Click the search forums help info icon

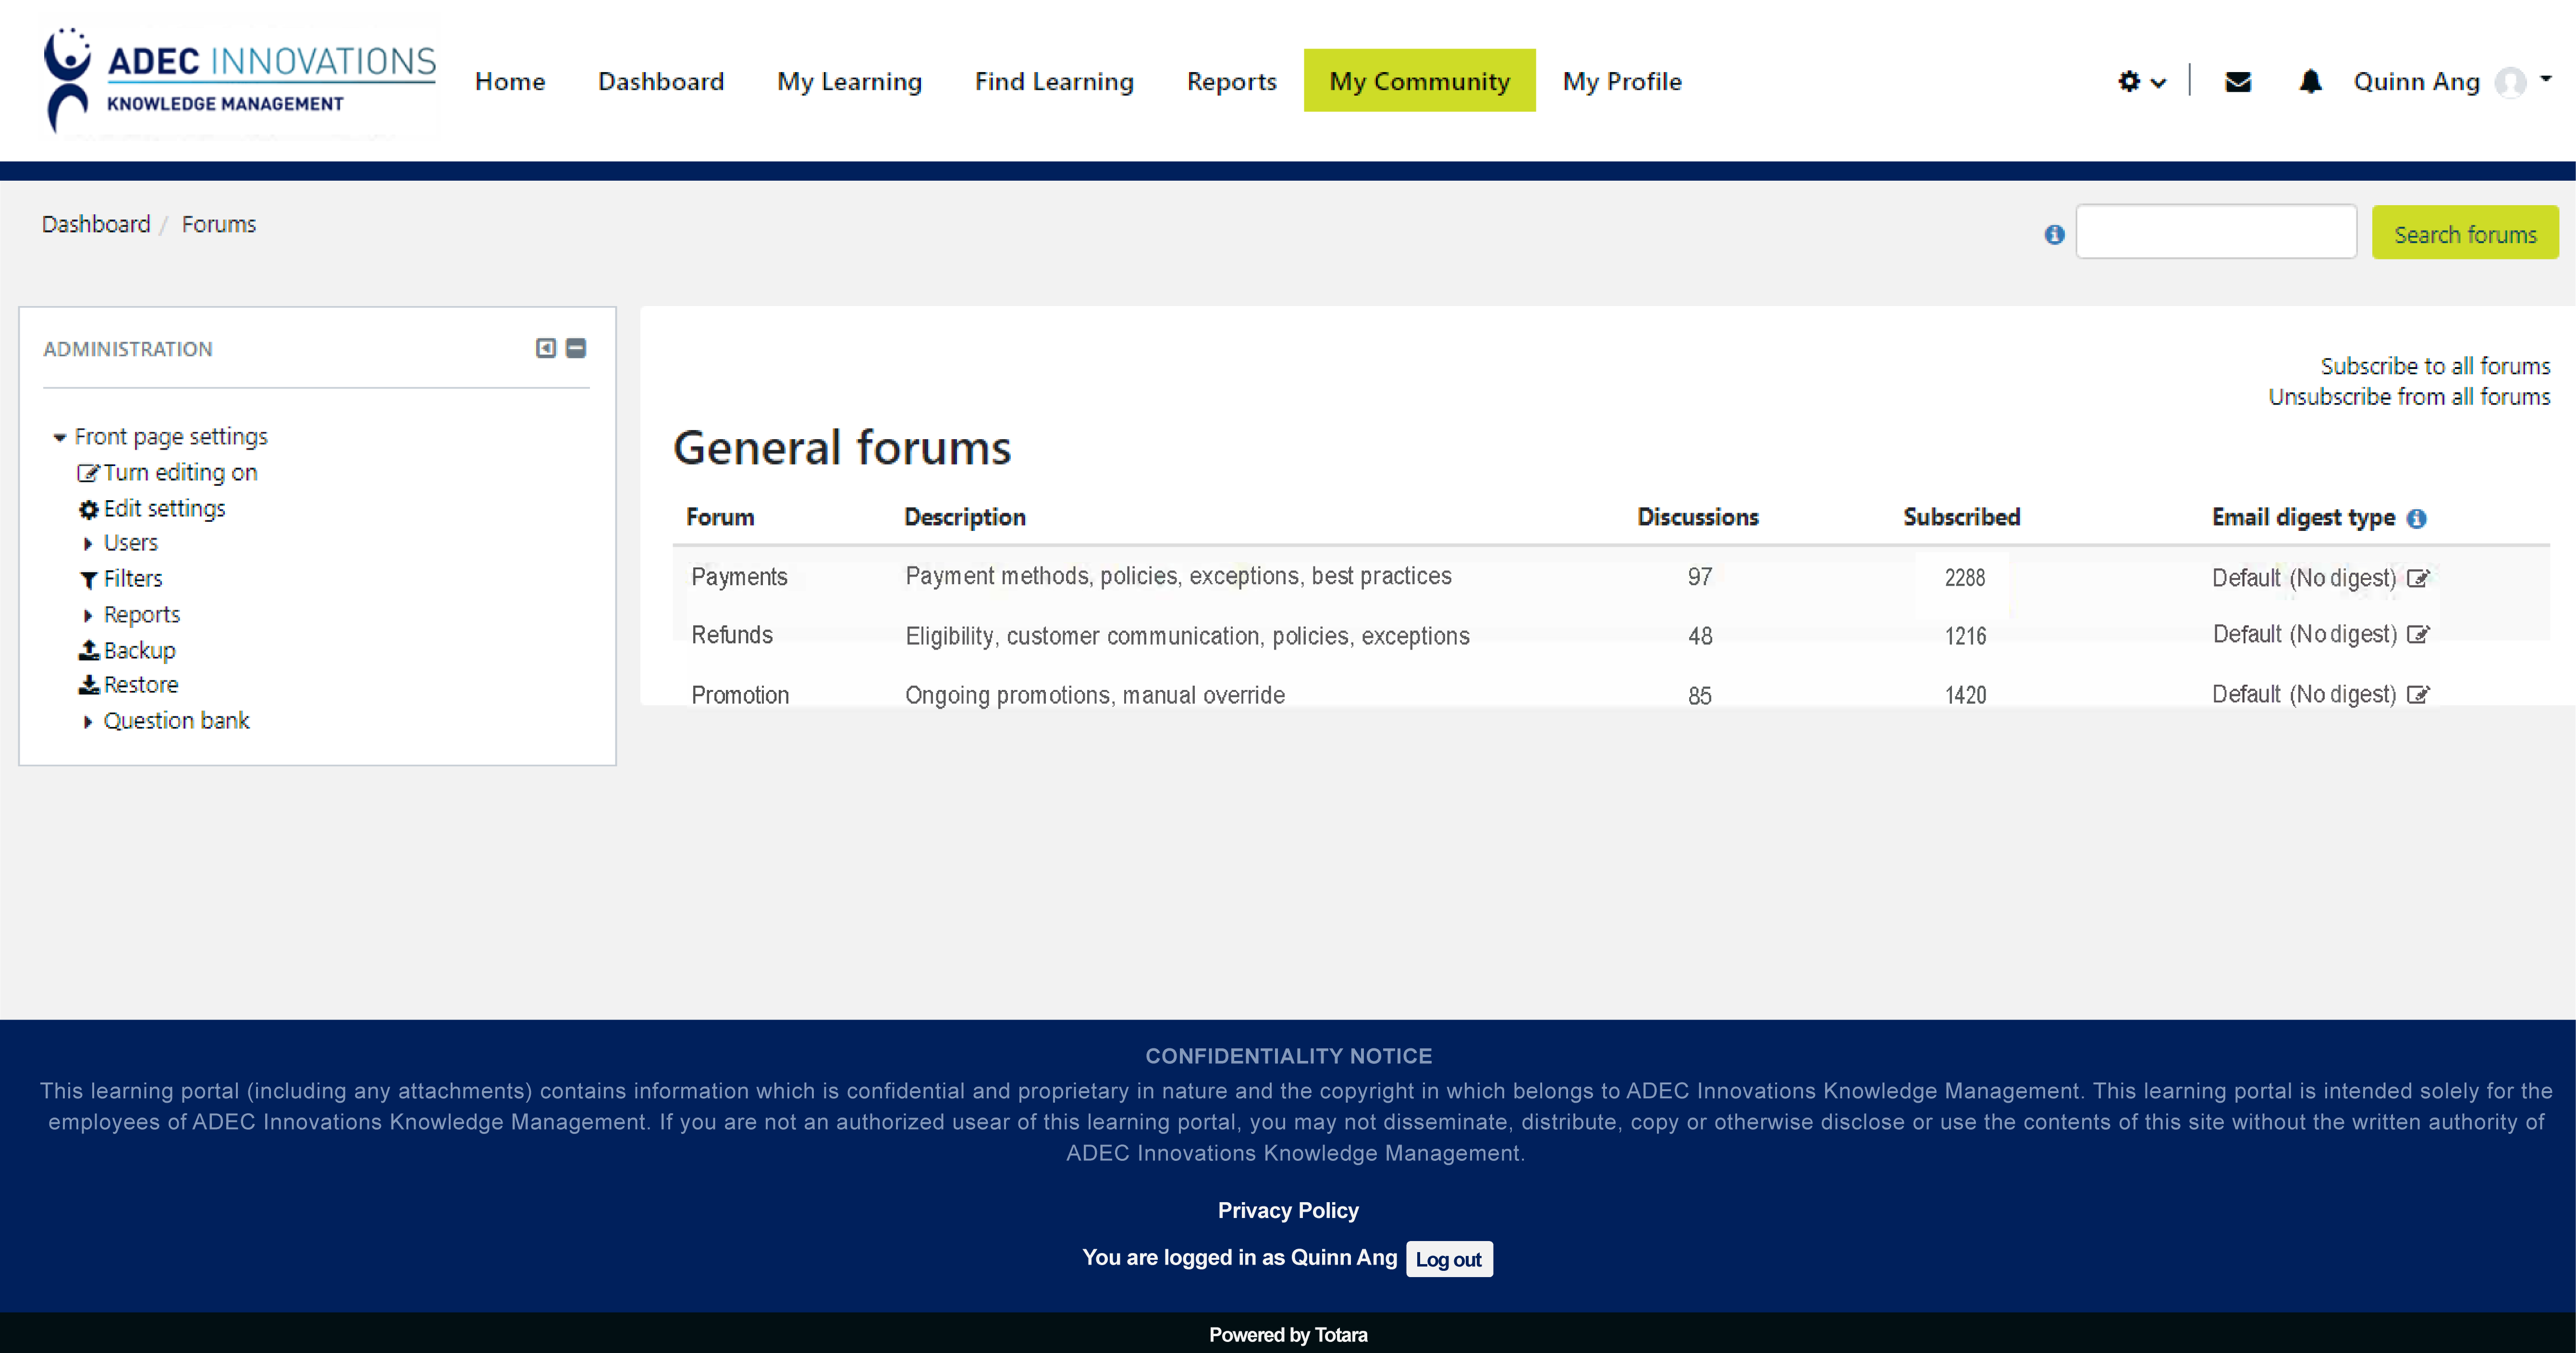coord(2054,234)
